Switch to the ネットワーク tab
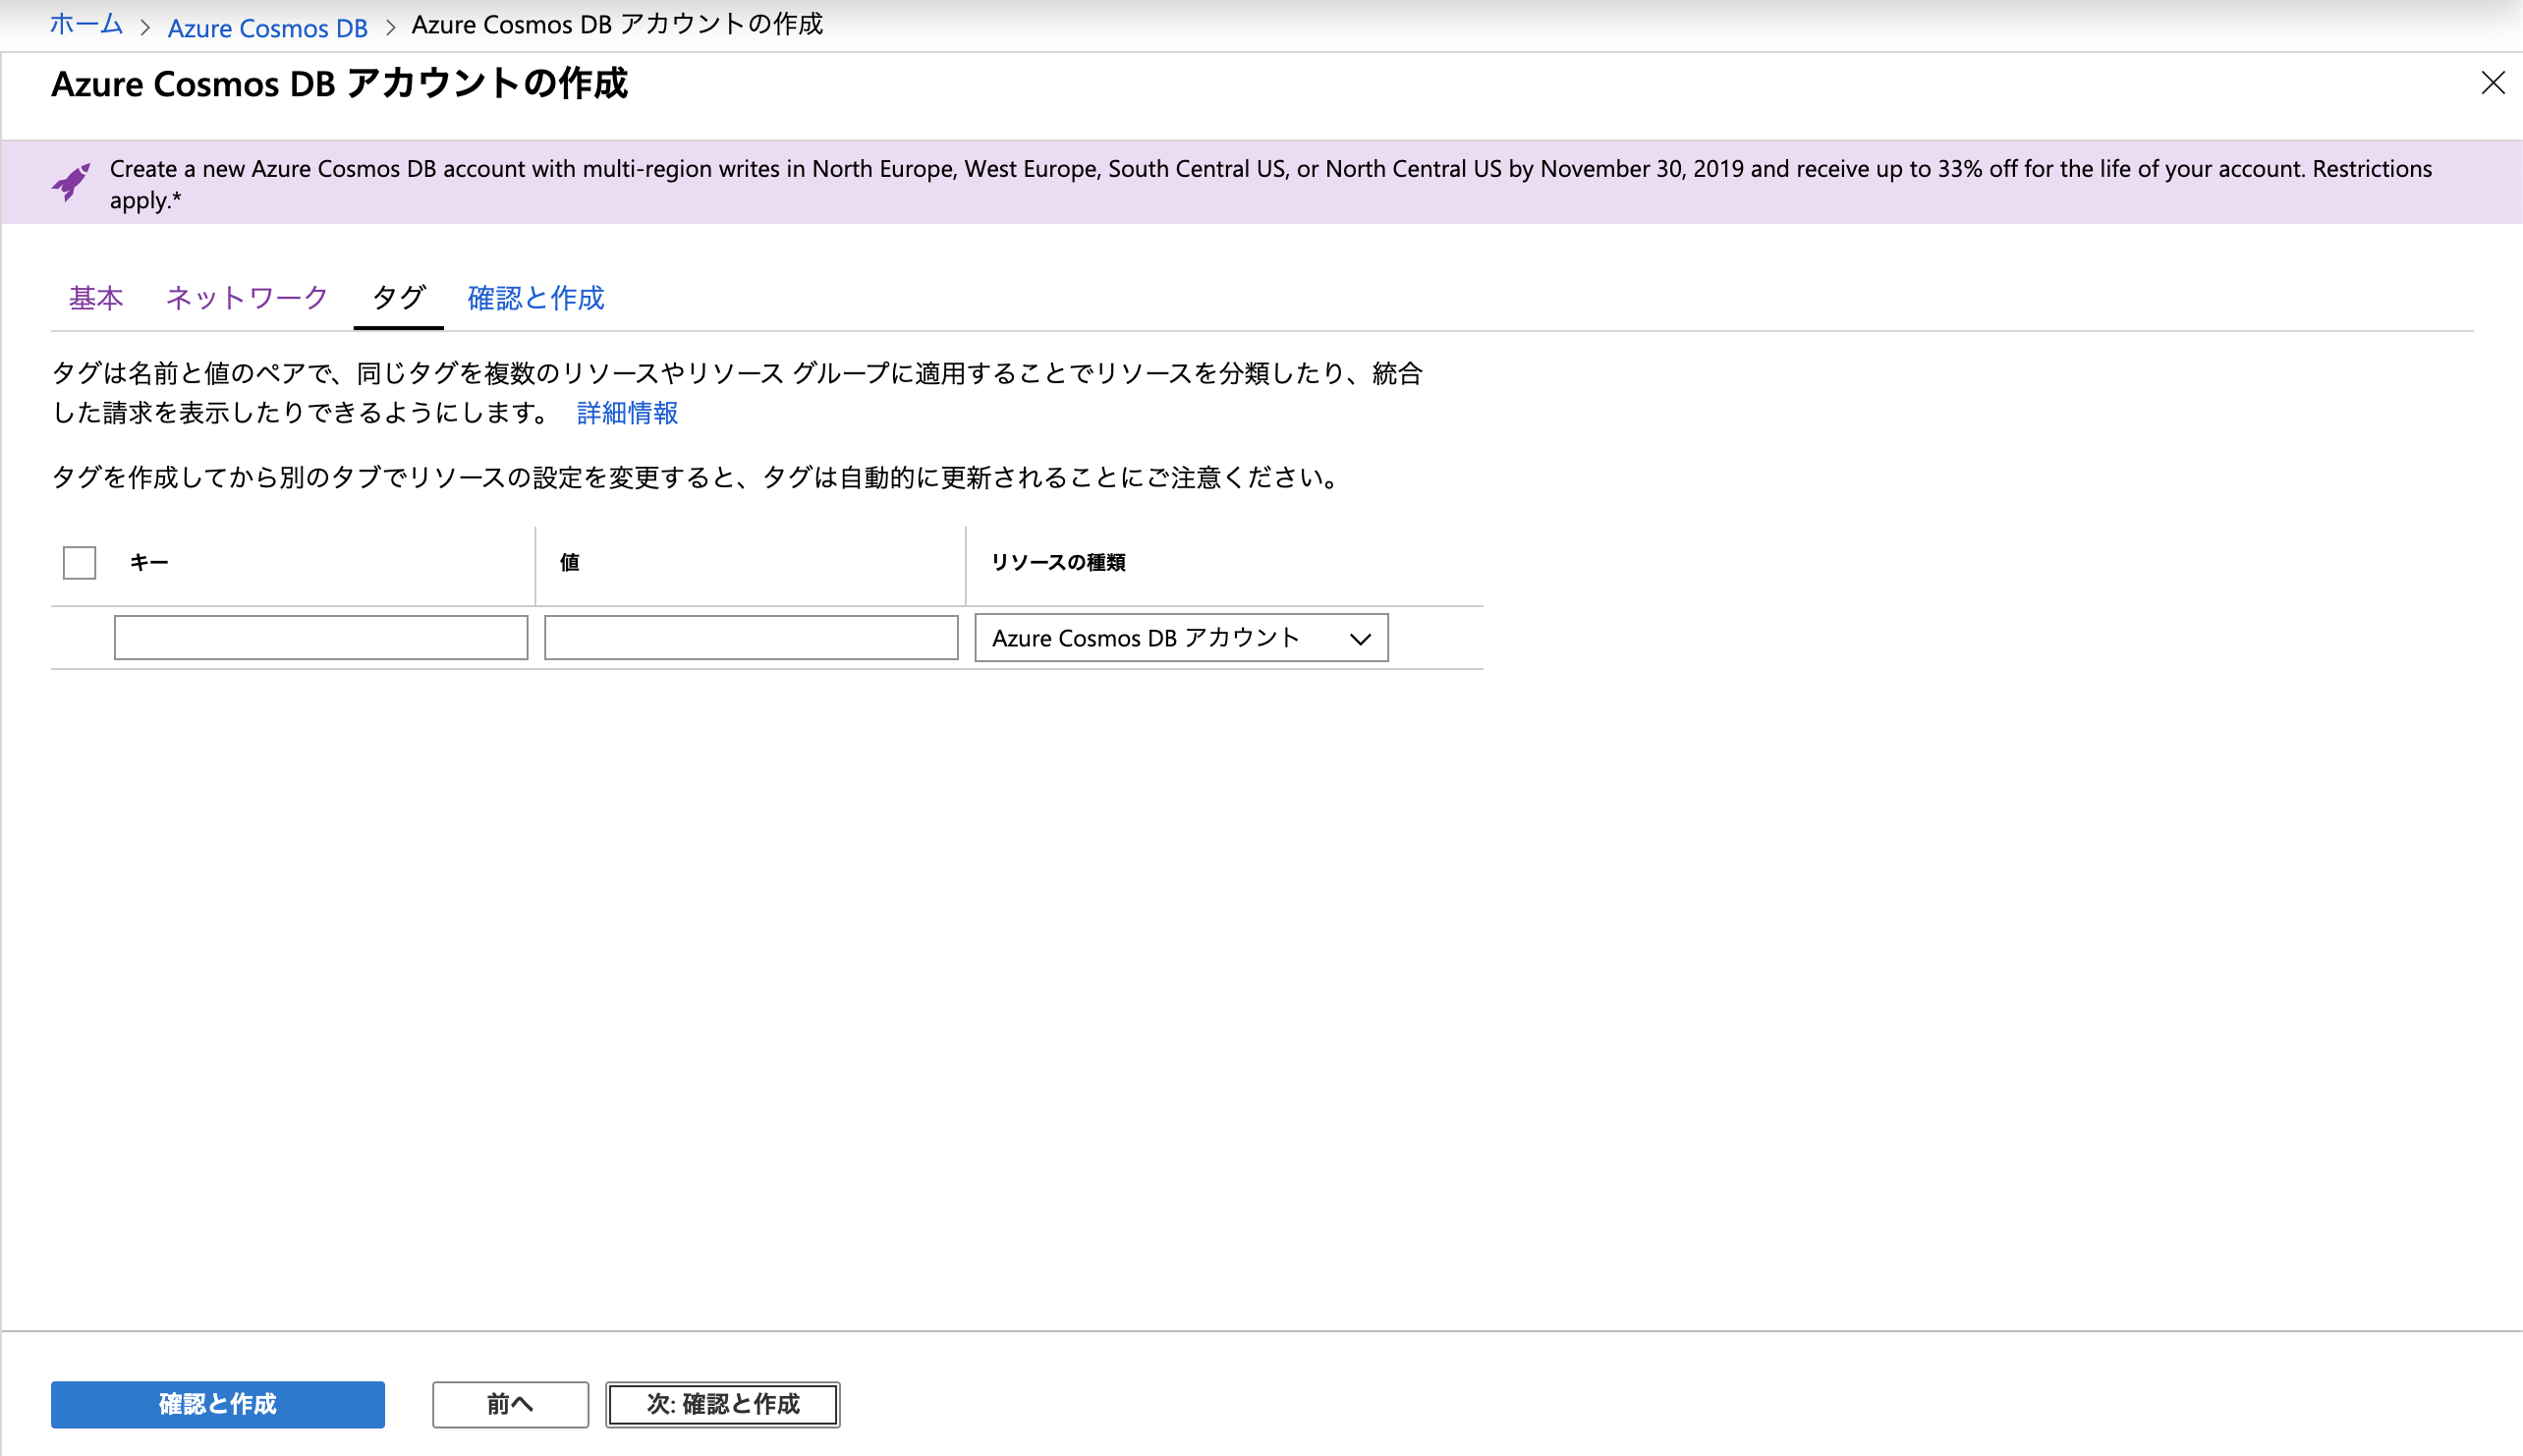Screen dimensions: 2523x1456 click(246, 298)
